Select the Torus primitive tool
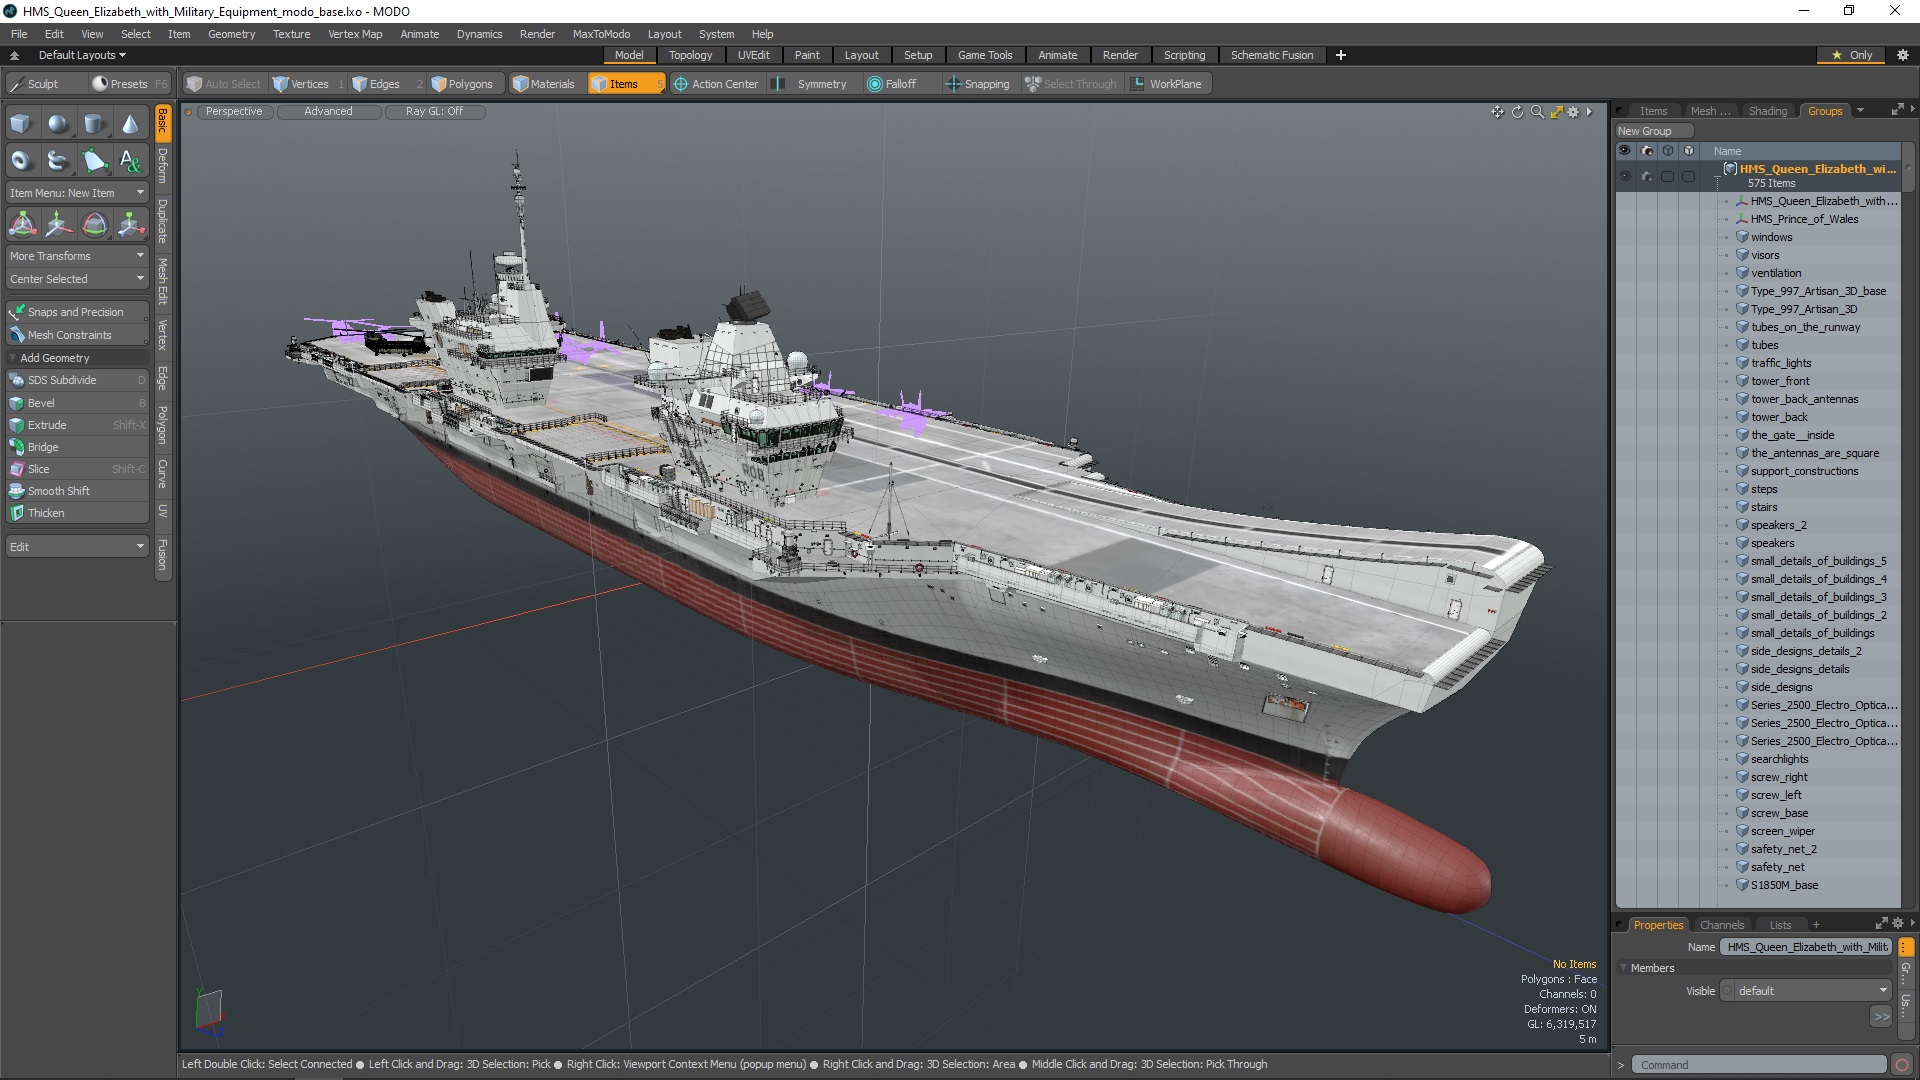Image resolution: width=1920 pixels, height=1080 pixels. 21,160
